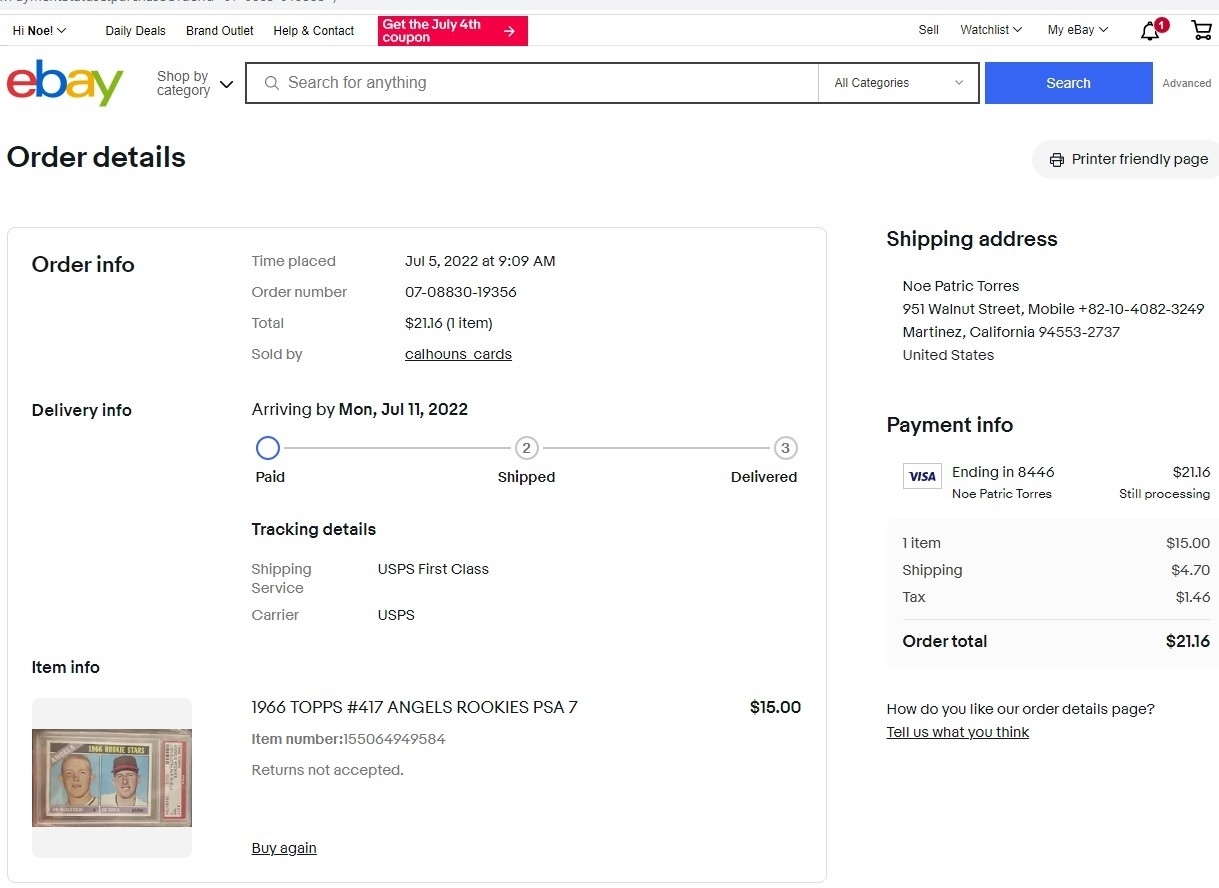Open seller calhouns_cards profile
The width and height of the screenshot is (1219, 888).
[458, 354]
